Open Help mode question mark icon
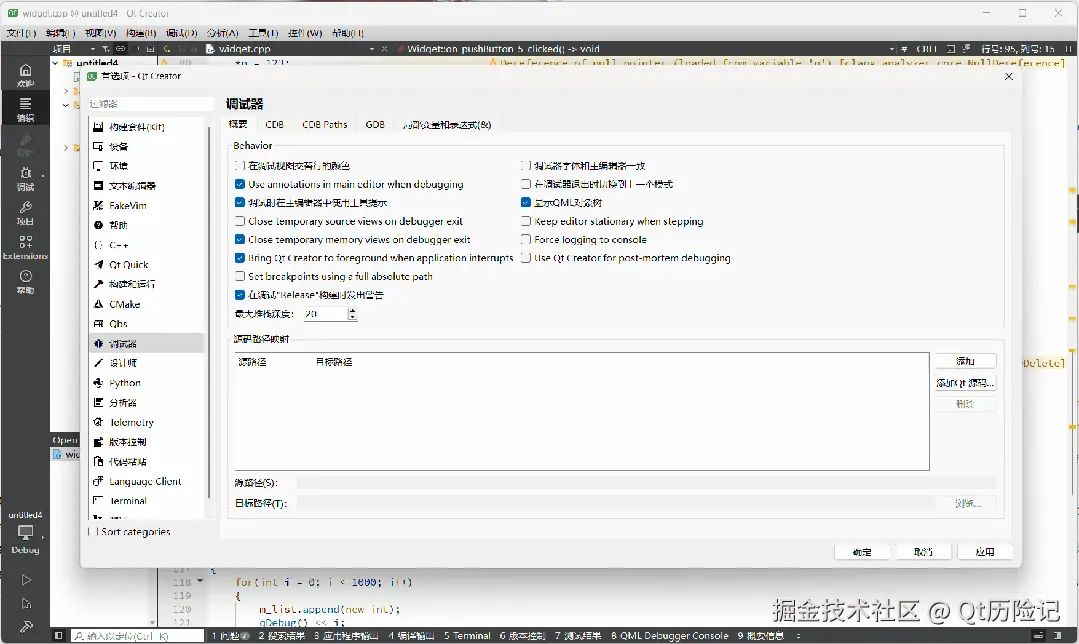 pos(25,281)
